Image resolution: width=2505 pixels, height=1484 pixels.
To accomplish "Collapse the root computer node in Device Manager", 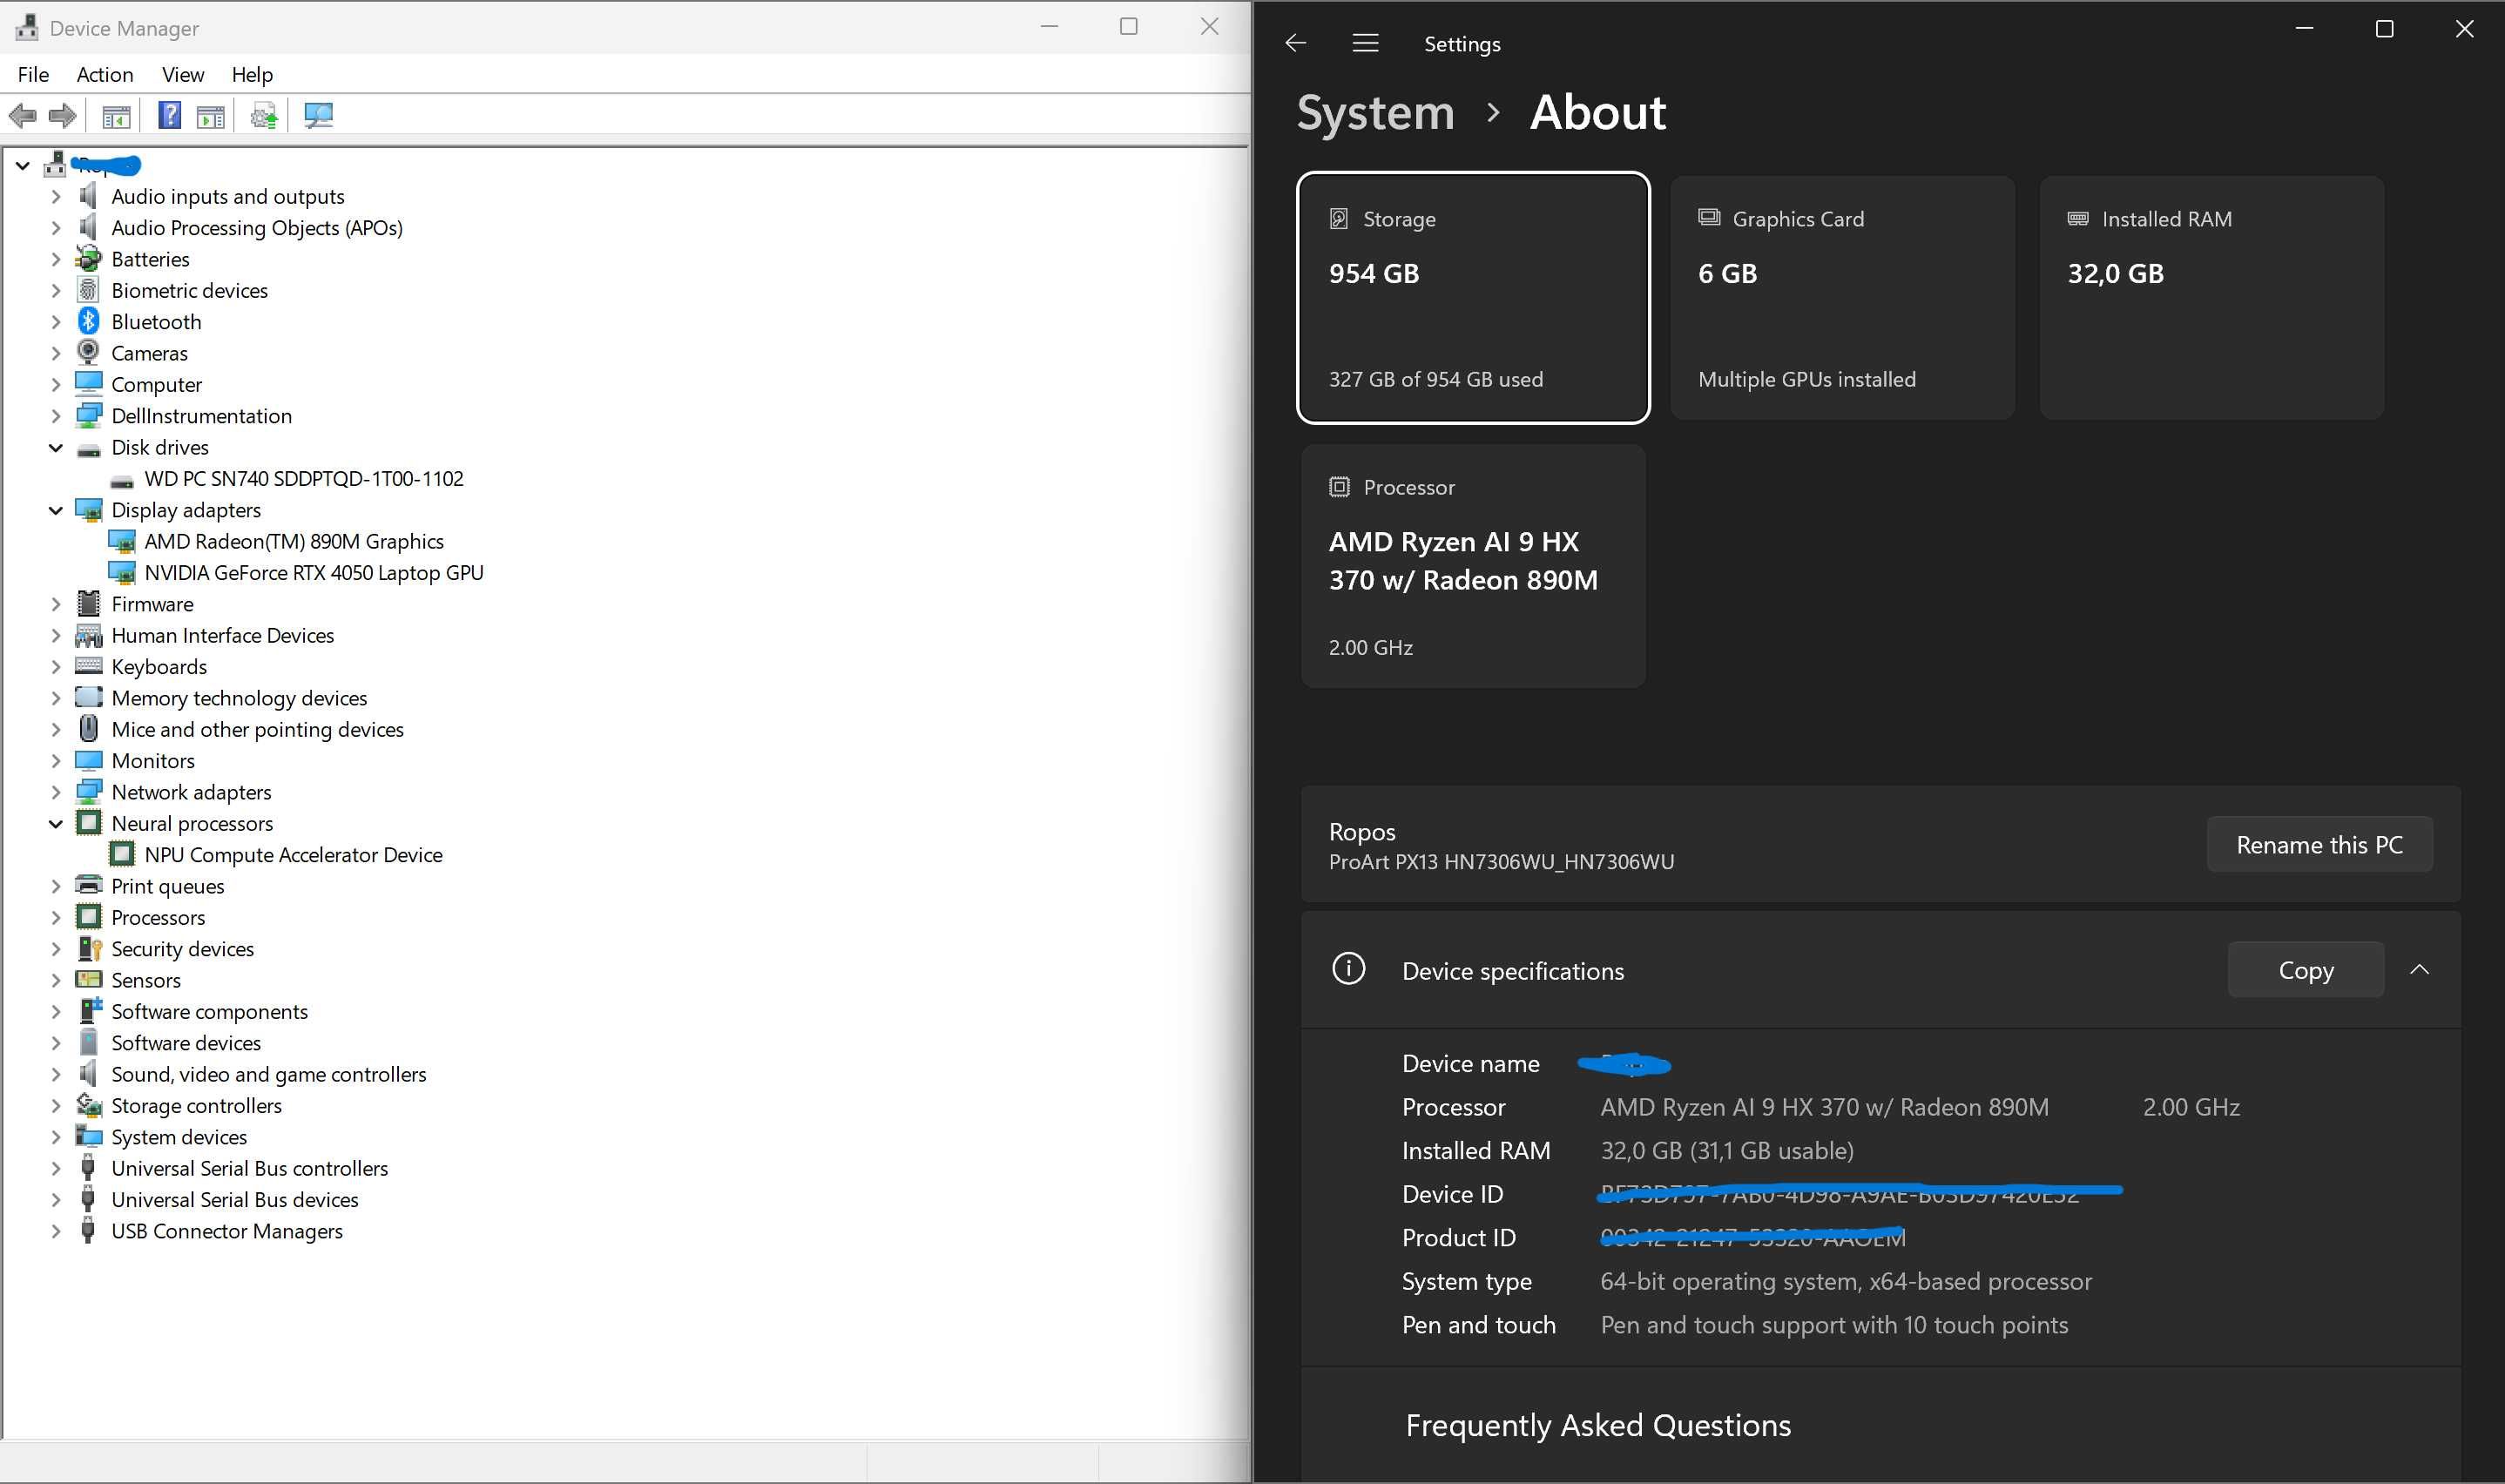I will point(22,165).
